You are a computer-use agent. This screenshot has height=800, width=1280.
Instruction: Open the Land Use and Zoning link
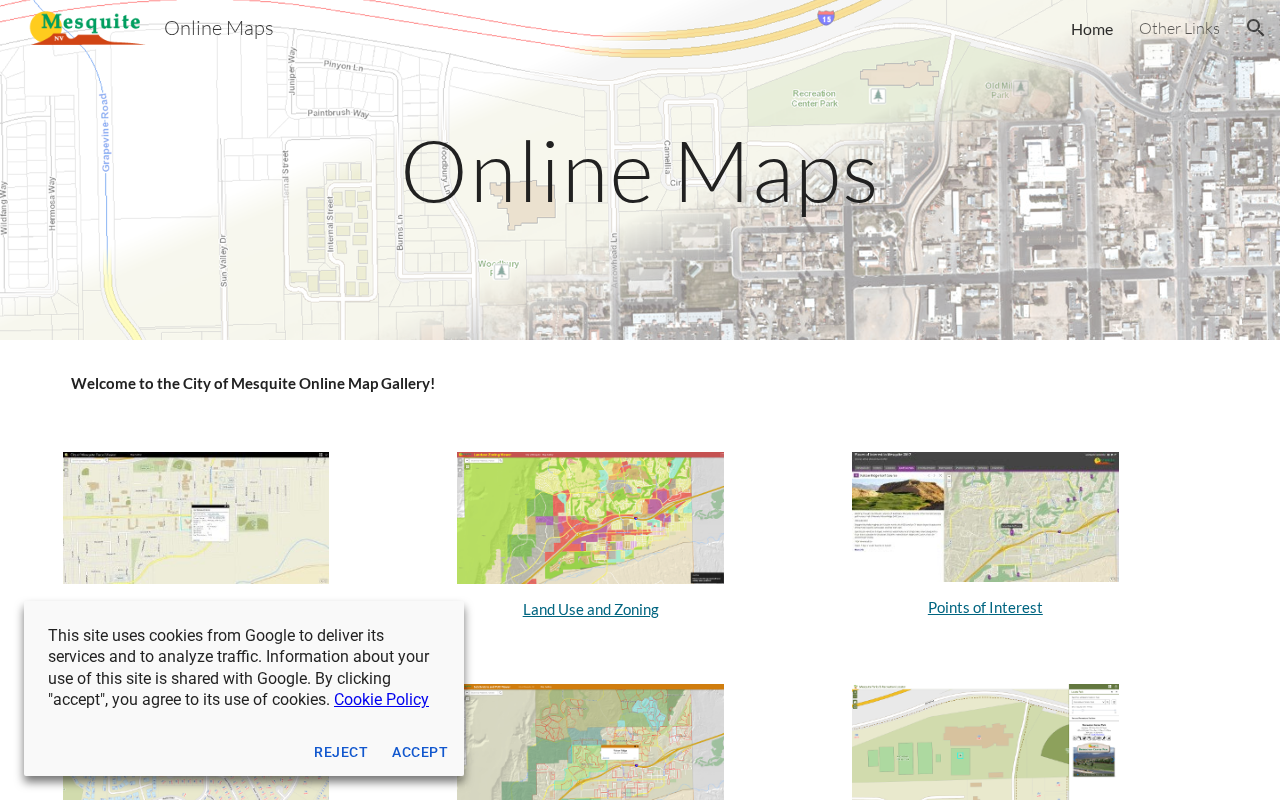point(590,609)
